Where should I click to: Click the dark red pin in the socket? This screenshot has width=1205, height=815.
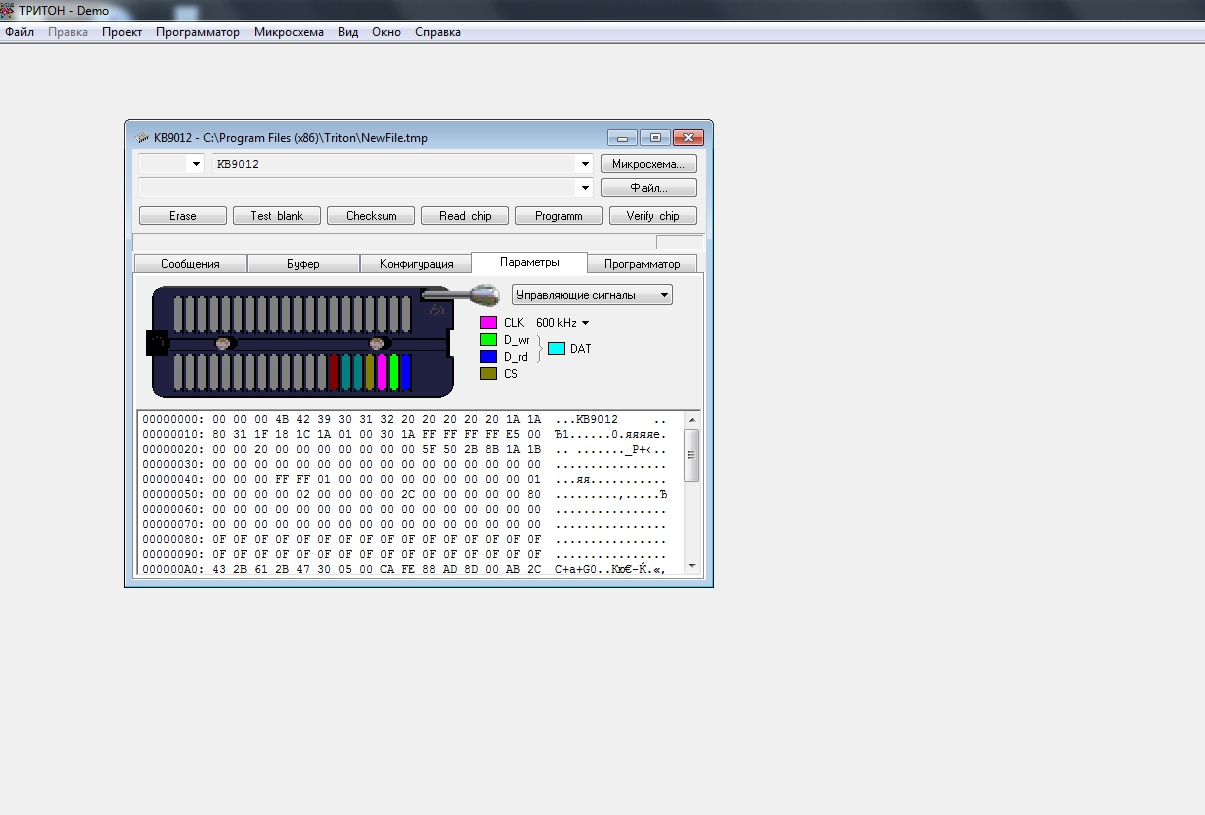click(334, 372)
